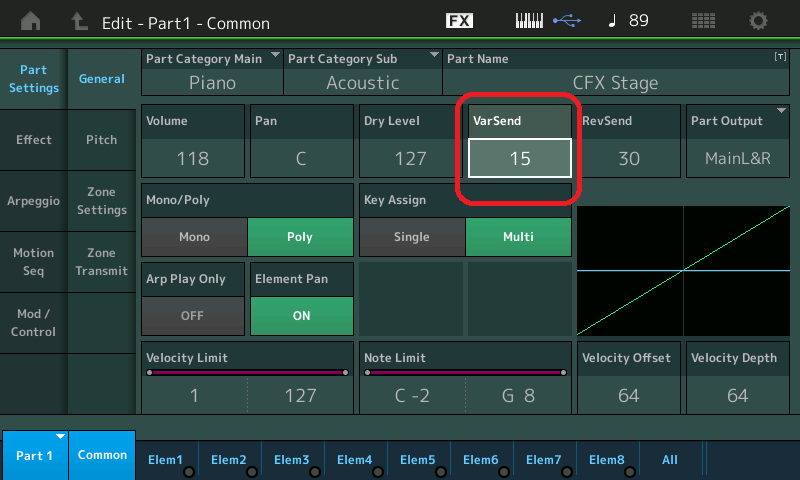Image resolution: width=800 pixels, height=480 pixels.
Task: Open the FX overview icon
Action: (459, 21)
